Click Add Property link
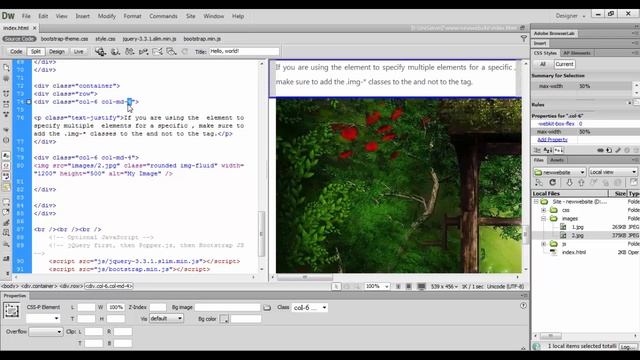The height and width of the screenshot is (360, 640). click(552, 140)
